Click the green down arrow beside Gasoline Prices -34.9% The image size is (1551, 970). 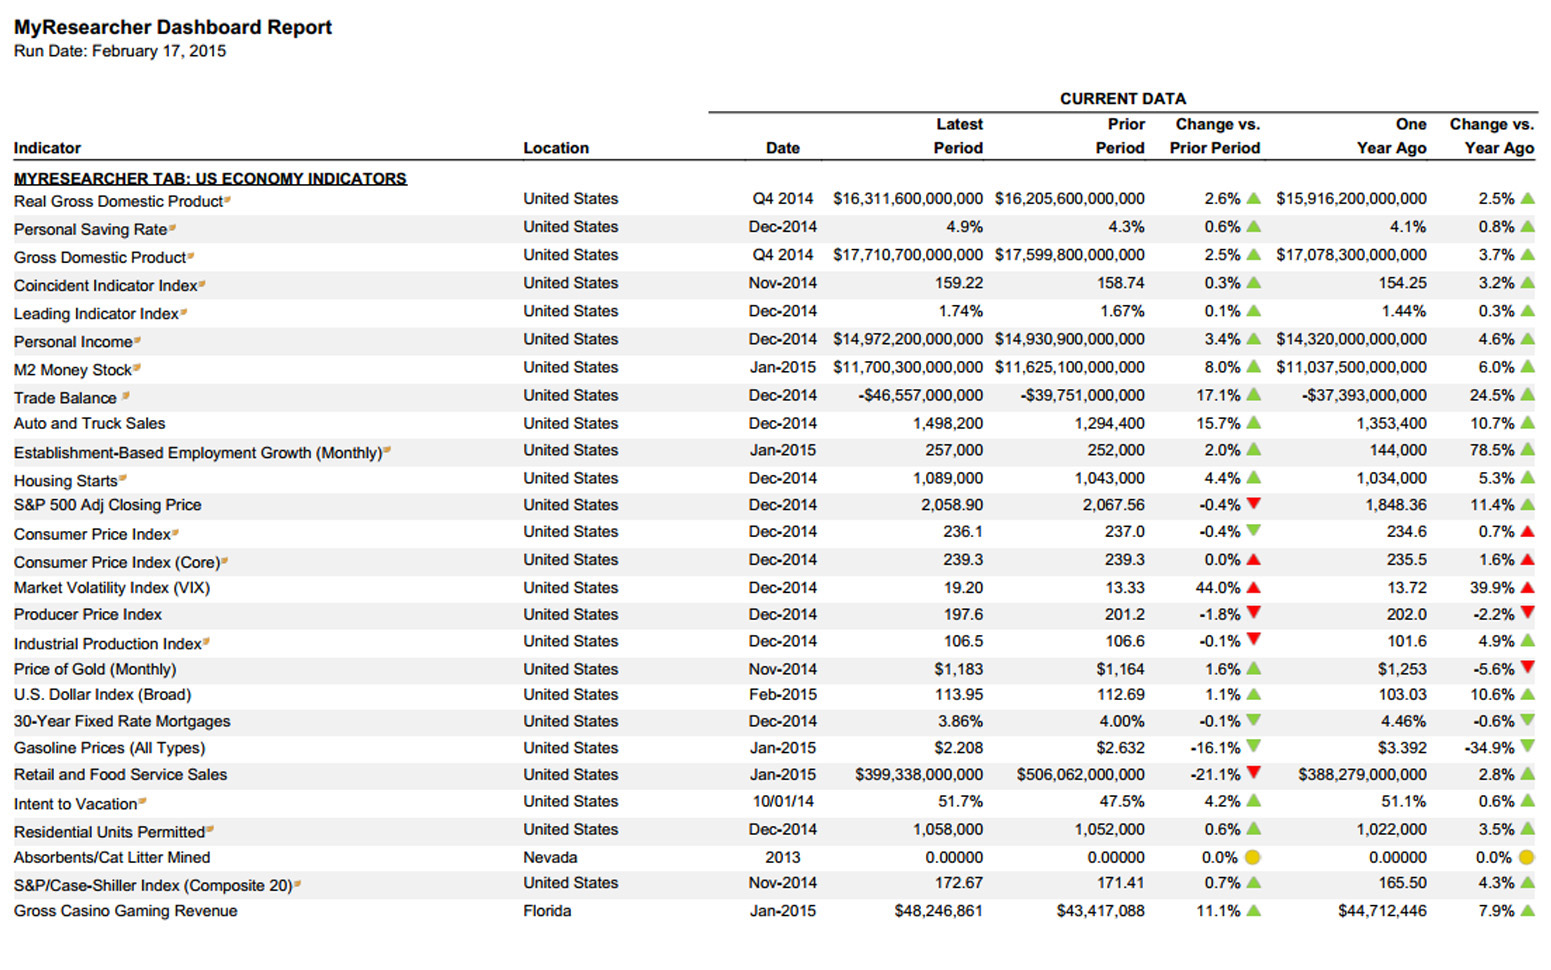coord(1528,746)
